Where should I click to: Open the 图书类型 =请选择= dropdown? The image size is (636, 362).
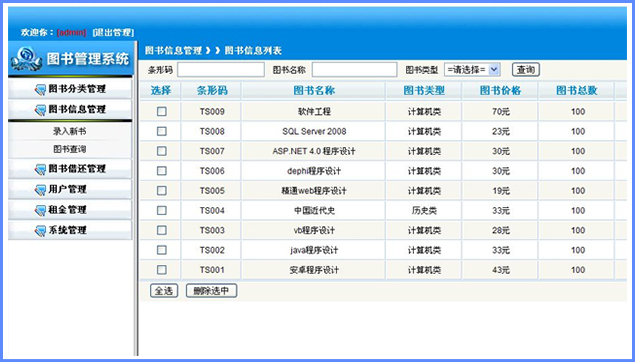pyautogui.click(x=473, y=70)
